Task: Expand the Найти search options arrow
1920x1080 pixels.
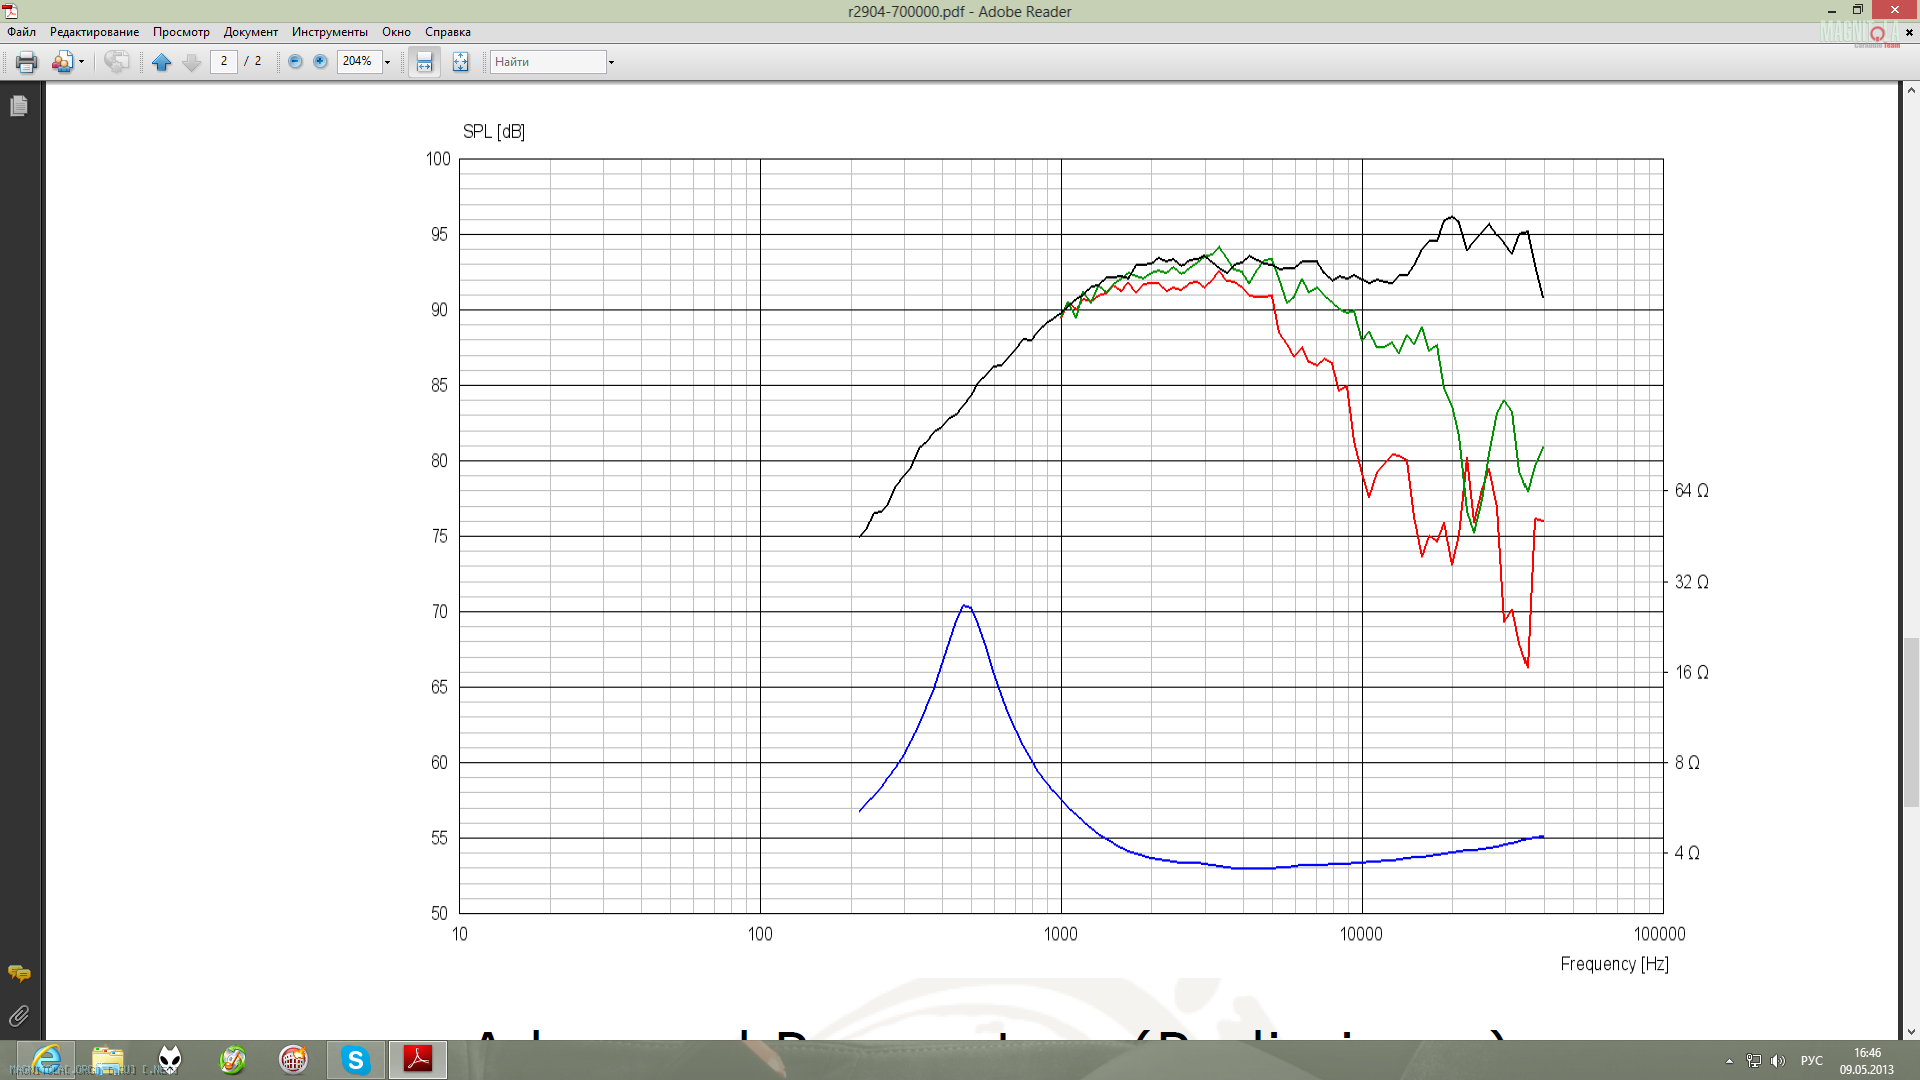Action: click(611, 62)
